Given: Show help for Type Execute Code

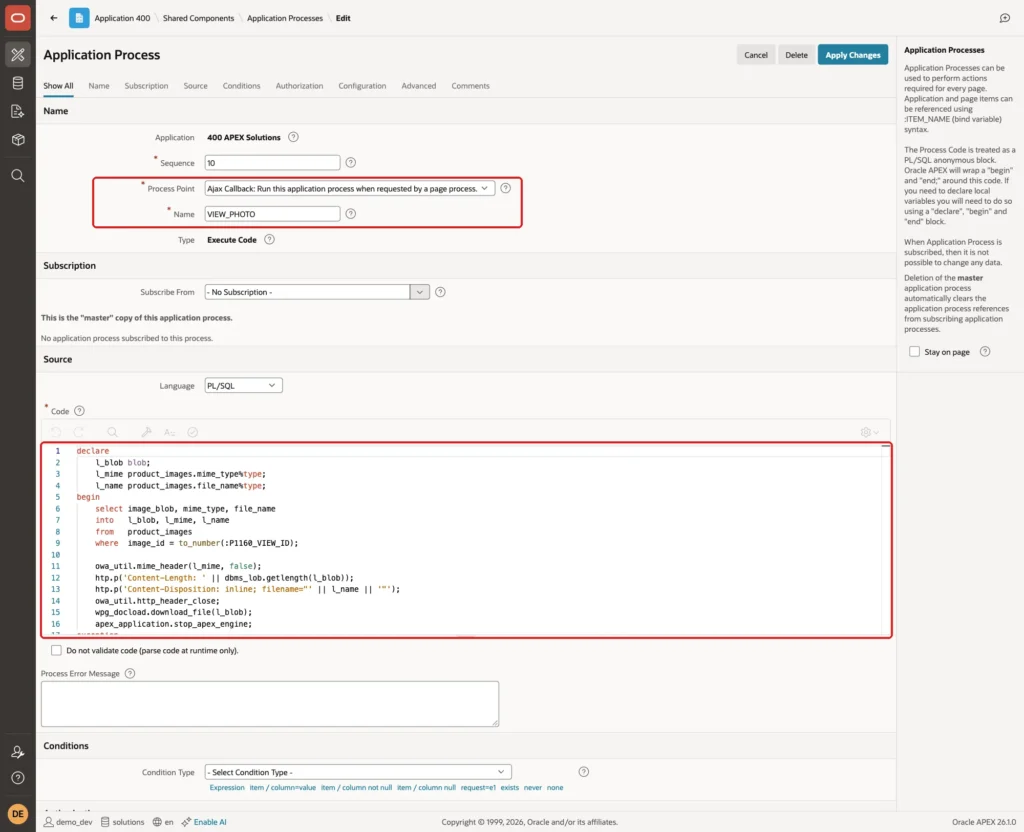Looking at the screenshot, I should 269,240.
